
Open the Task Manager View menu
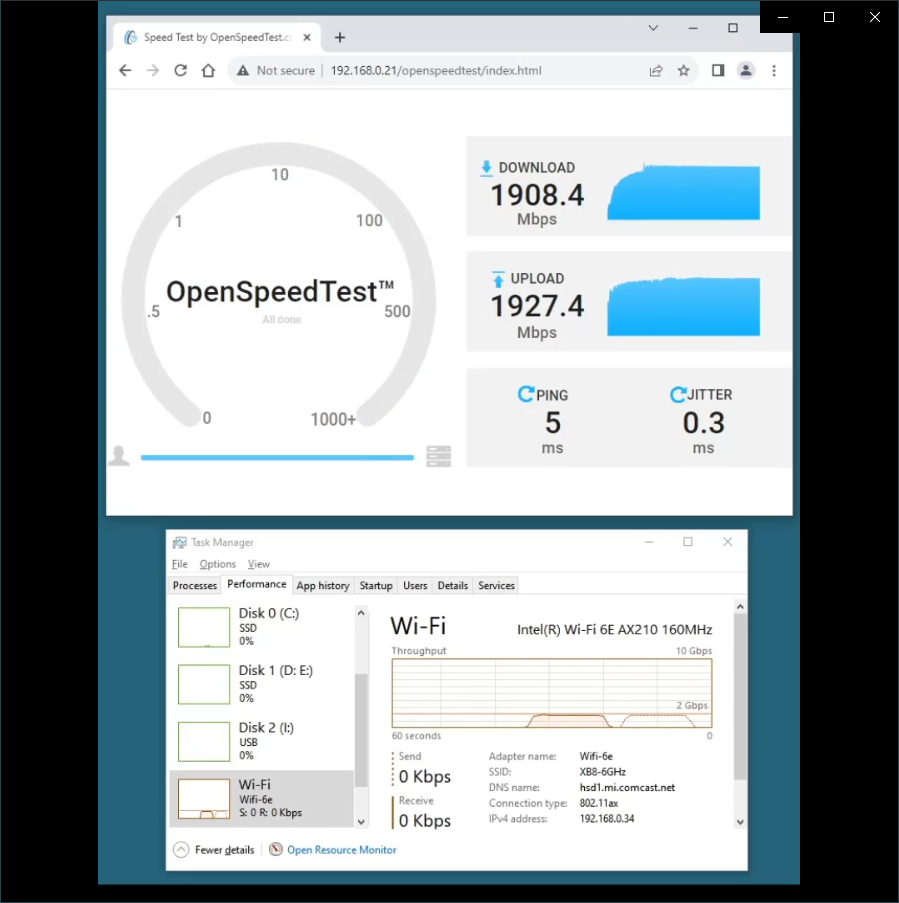point(259,564)
